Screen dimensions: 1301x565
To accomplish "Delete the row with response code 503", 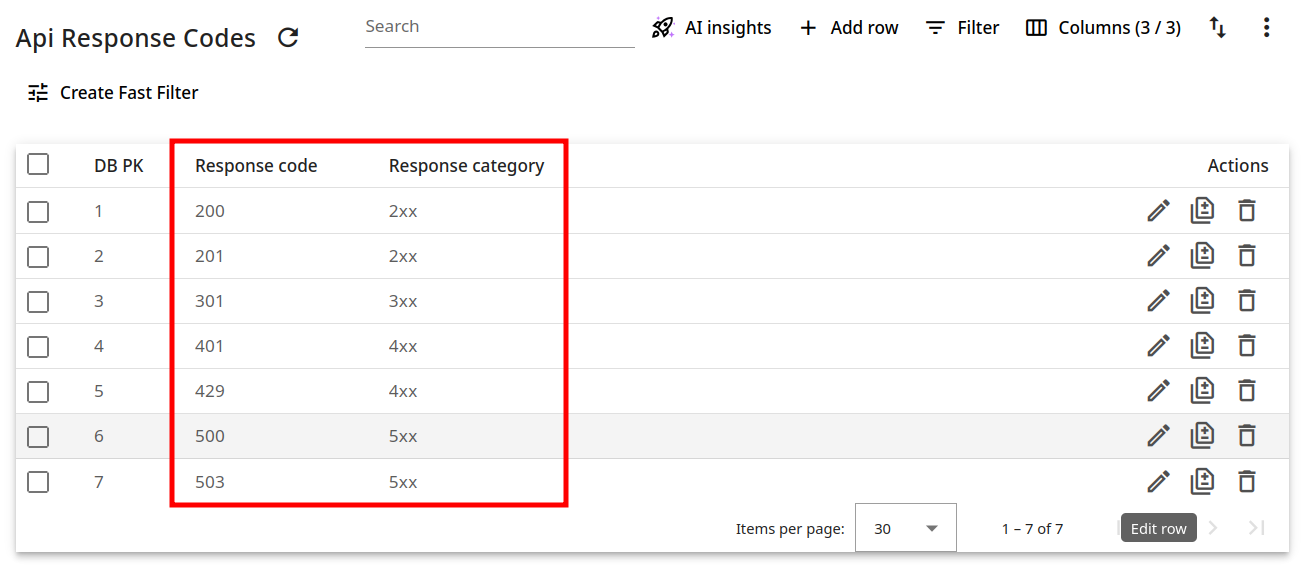I will [x=1246, y=482].
